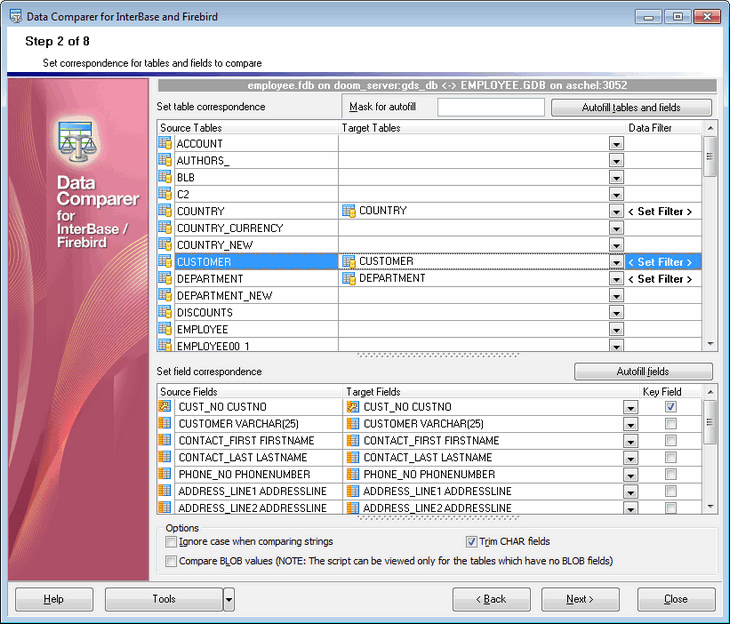The height and width of the screenshot is (624, 730).
Task: Click the Data Filter column header
Action: point(662,128)
